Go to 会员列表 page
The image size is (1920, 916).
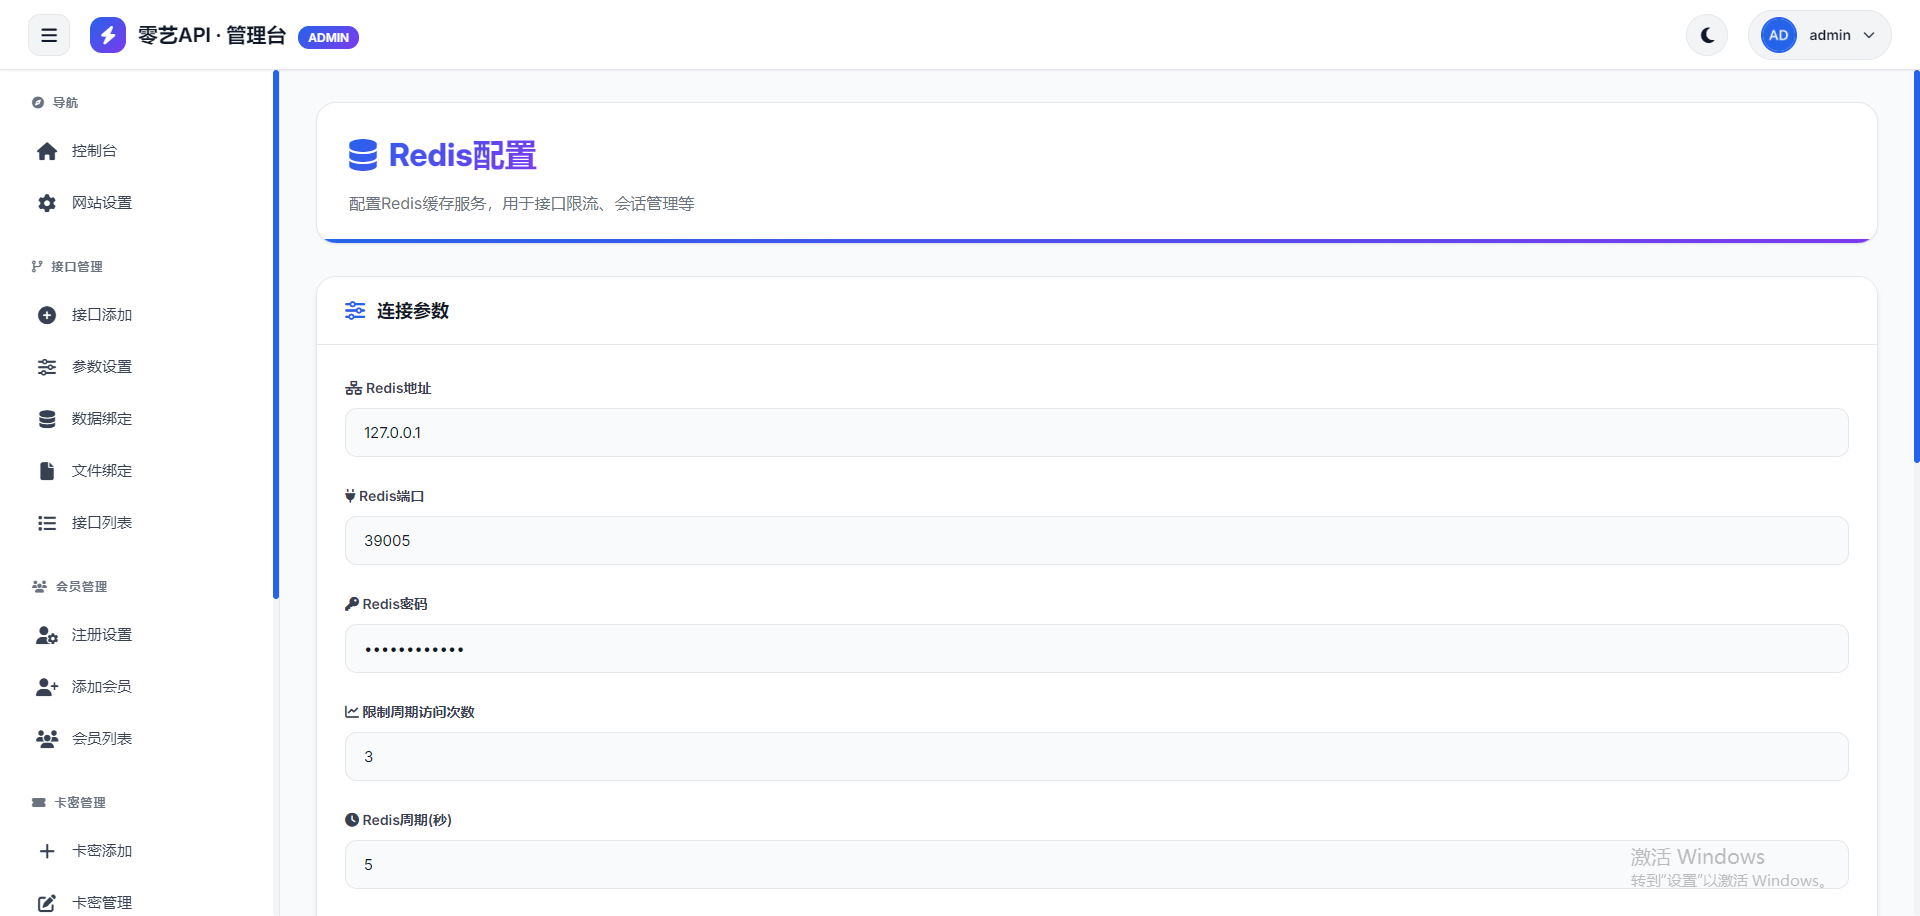click(101, 739)
